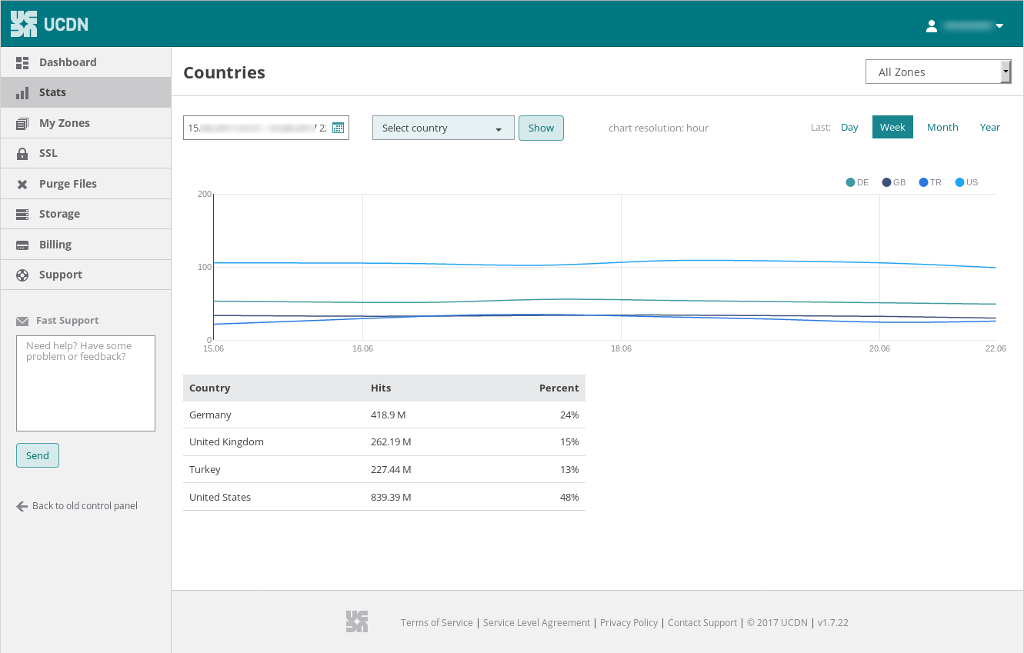Switch chart range to Month
The width and height of the screenshot is (1024, 653).
tap(942, 128)
